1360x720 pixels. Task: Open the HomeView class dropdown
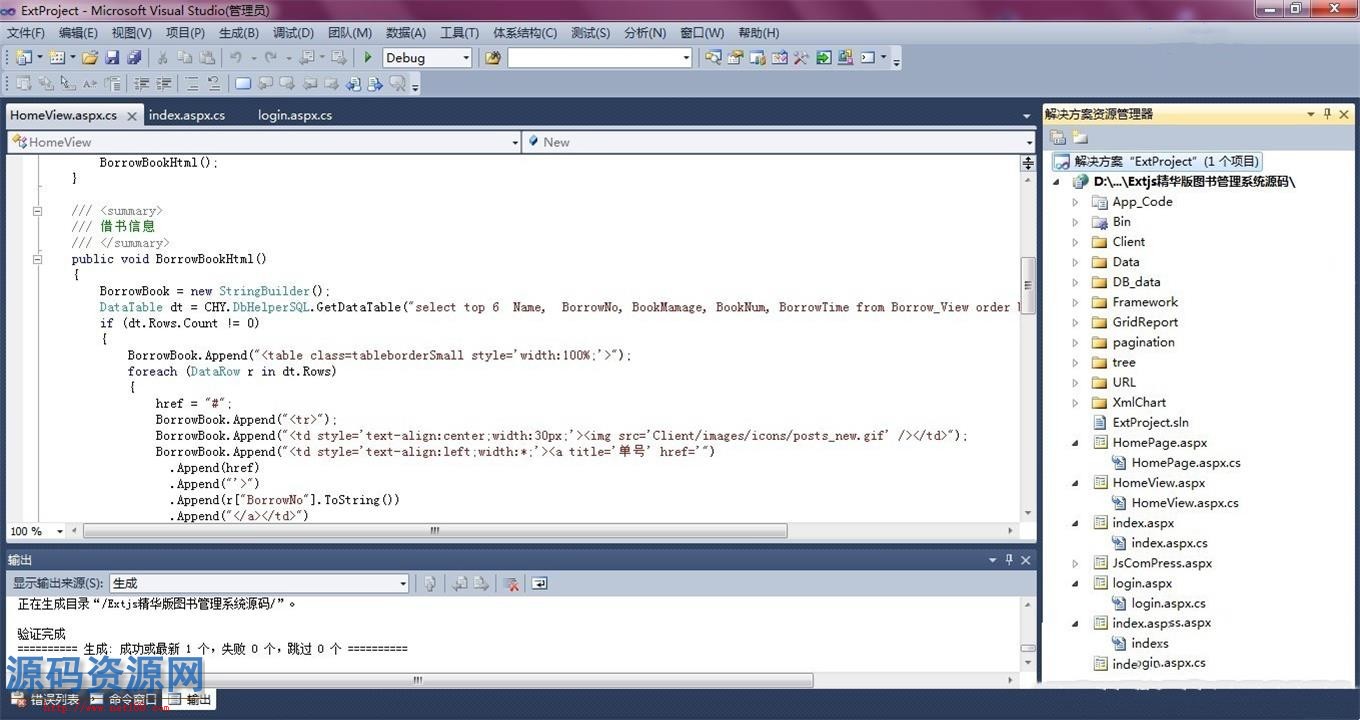[x=515, y=142]
